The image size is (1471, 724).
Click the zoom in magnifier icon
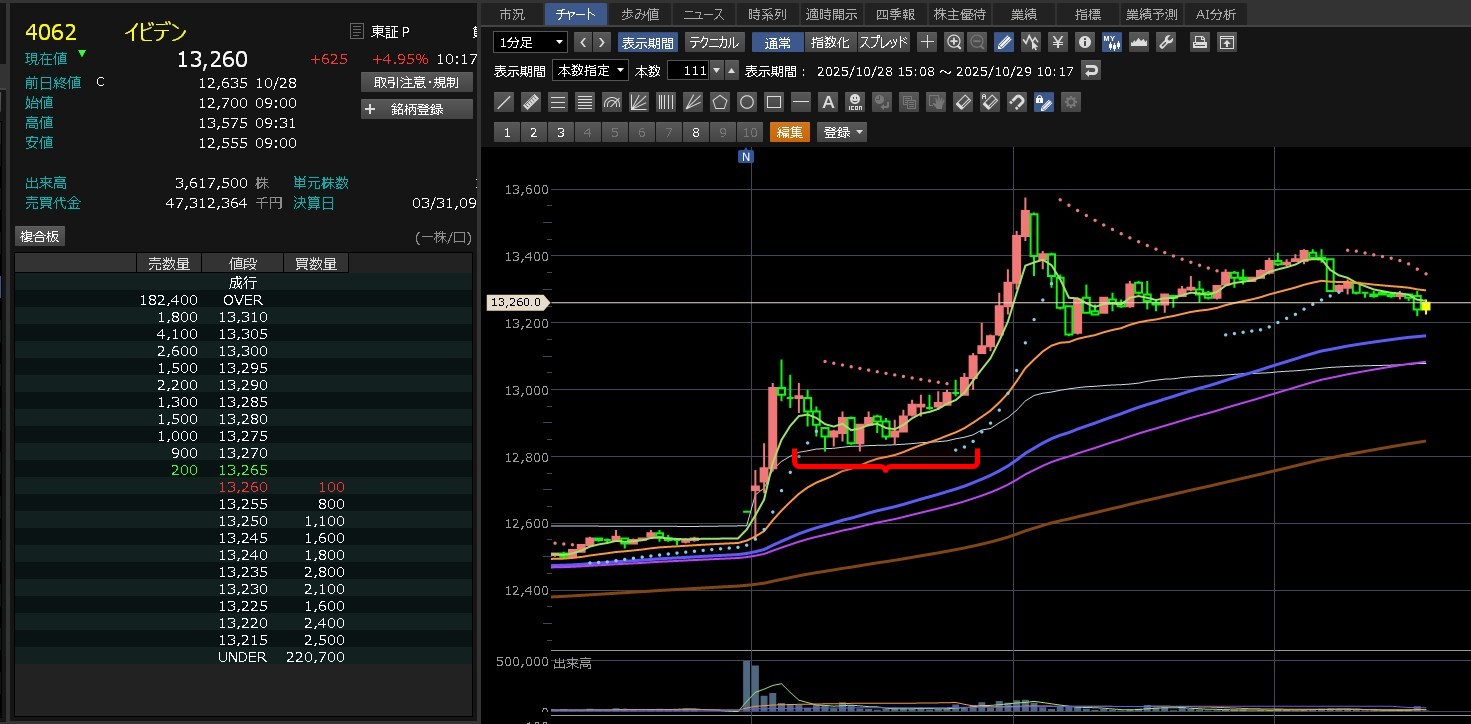pyautogui.click(x=954, y=42)
